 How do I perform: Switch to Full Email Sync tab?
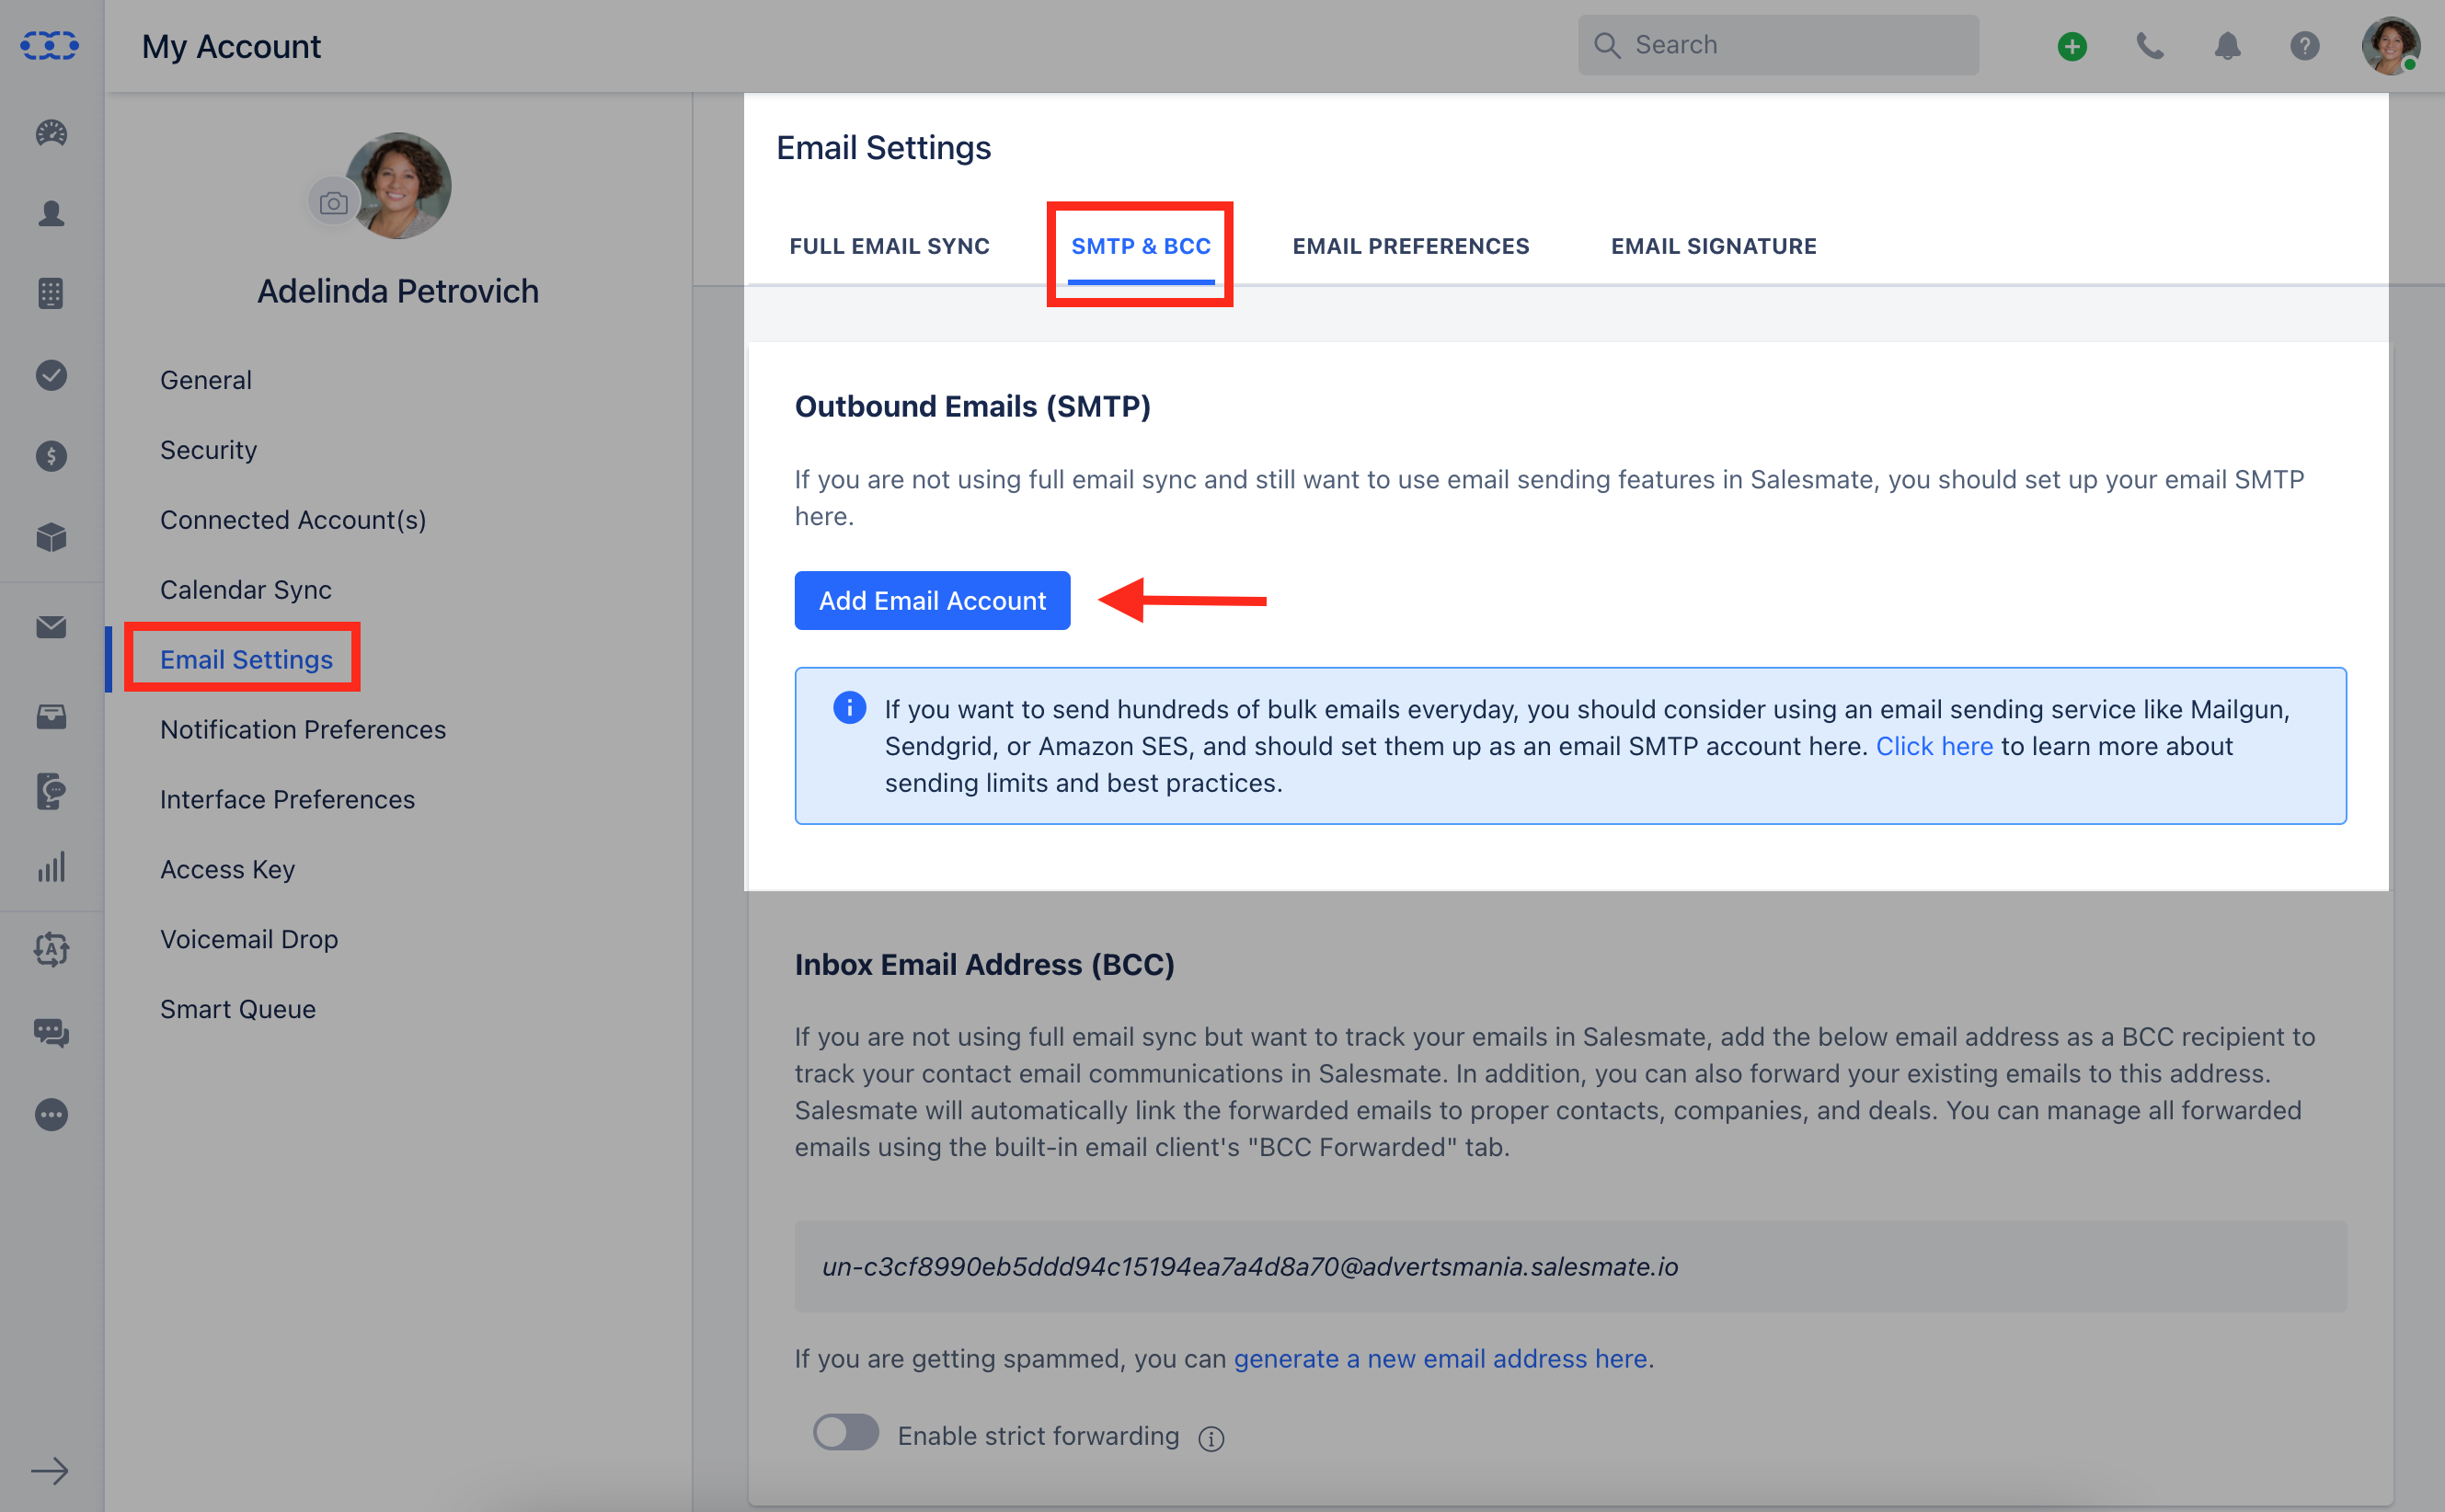(890, 246)
